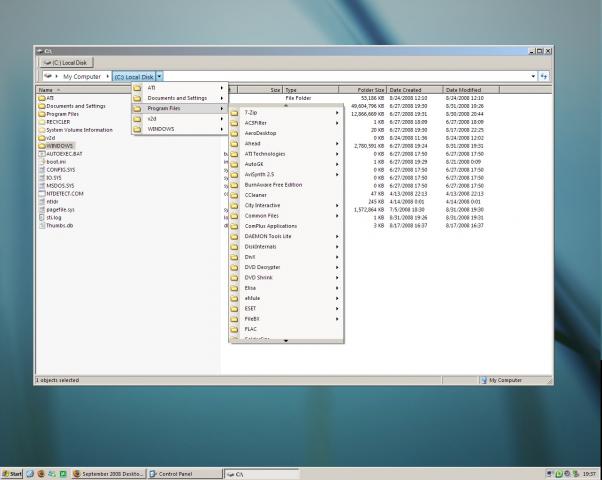This screenshot has width=602, height=480.
Task: Click folder icon beside FLAC
Action: [x=234, y=329]
